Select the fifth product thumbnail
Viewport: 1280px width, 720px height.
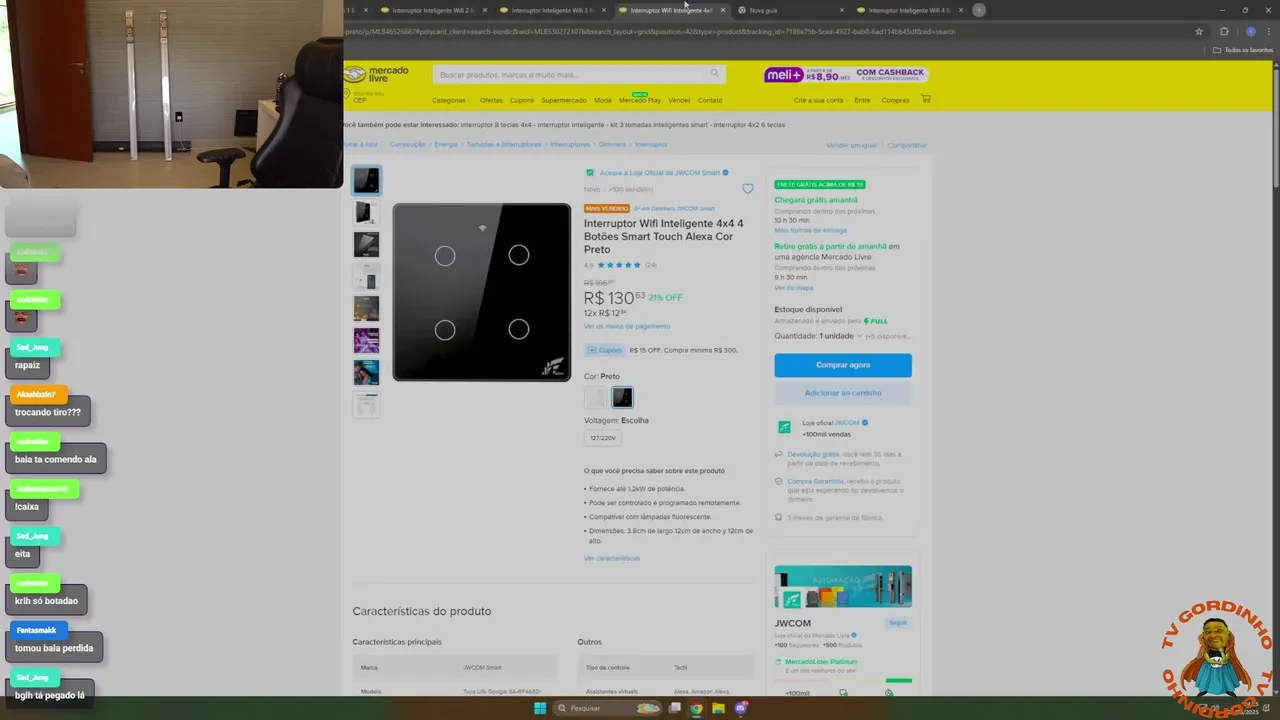(366, 308)
